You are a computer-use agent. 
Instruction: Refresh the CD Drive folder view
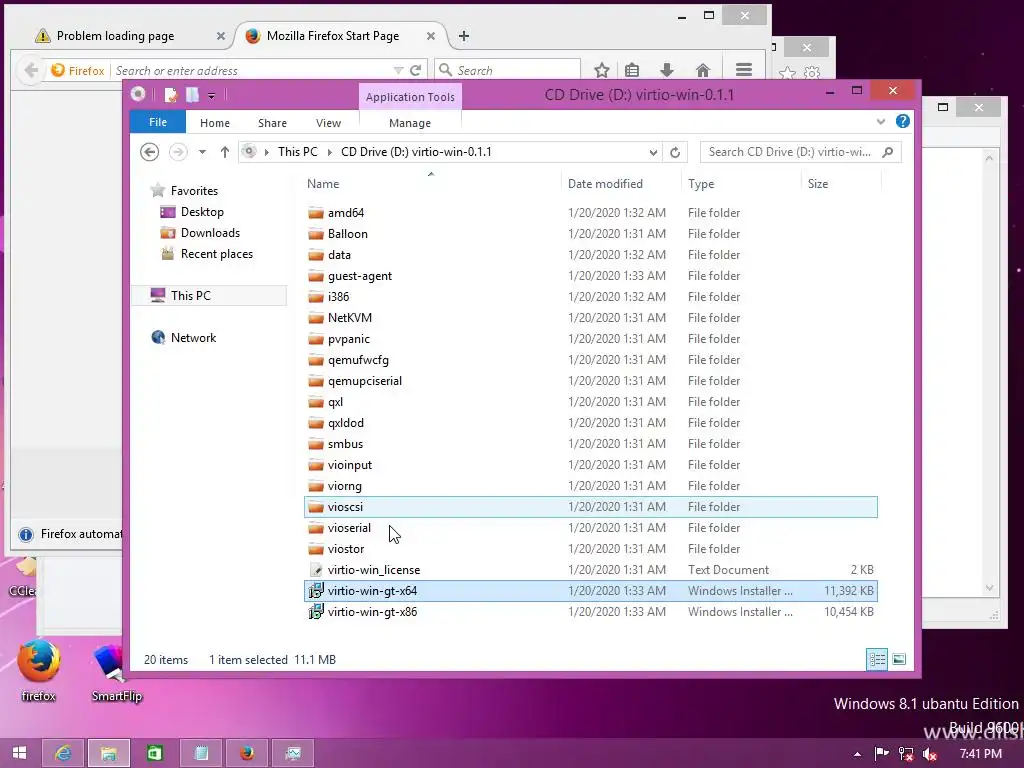tap(675, 152)
